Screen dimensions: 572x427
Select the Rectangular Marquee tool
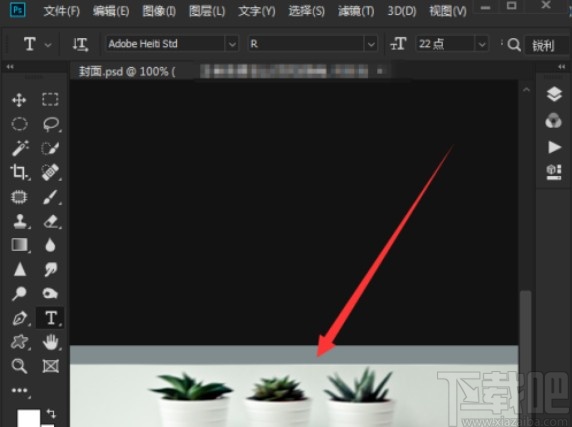(50, 100)
